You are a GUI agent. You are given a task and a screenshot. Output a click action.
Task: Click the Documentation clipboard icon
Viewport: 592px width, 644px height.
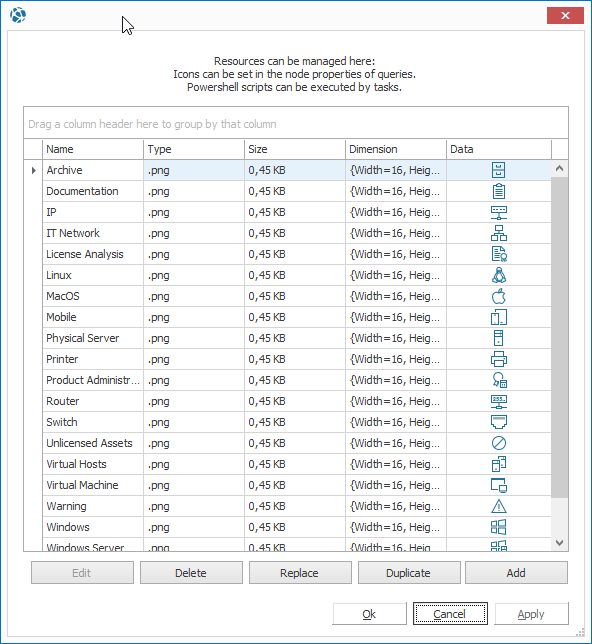pos(499,191)
